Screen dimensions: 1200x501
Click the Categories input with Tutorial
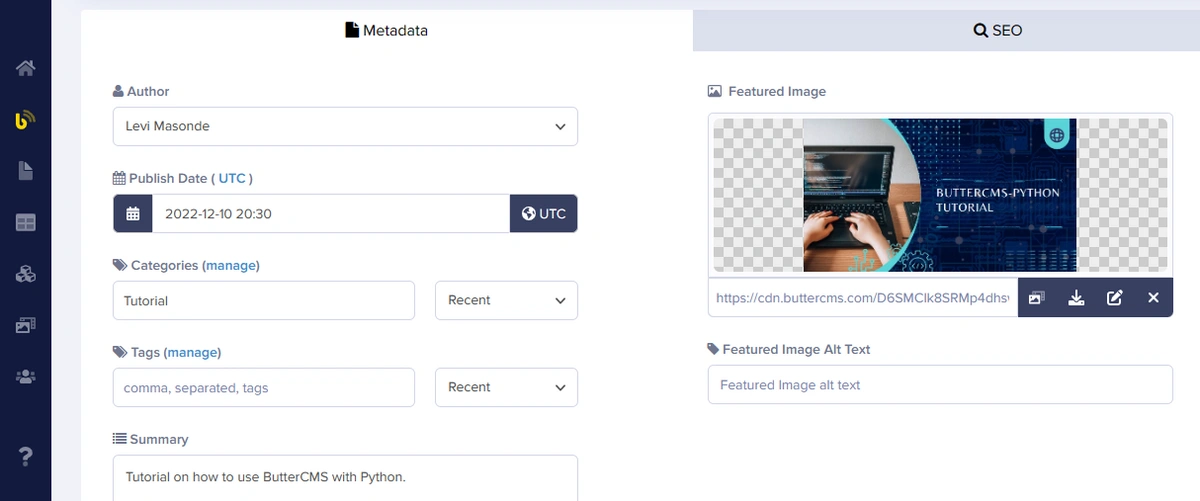(x=264, y=300)
